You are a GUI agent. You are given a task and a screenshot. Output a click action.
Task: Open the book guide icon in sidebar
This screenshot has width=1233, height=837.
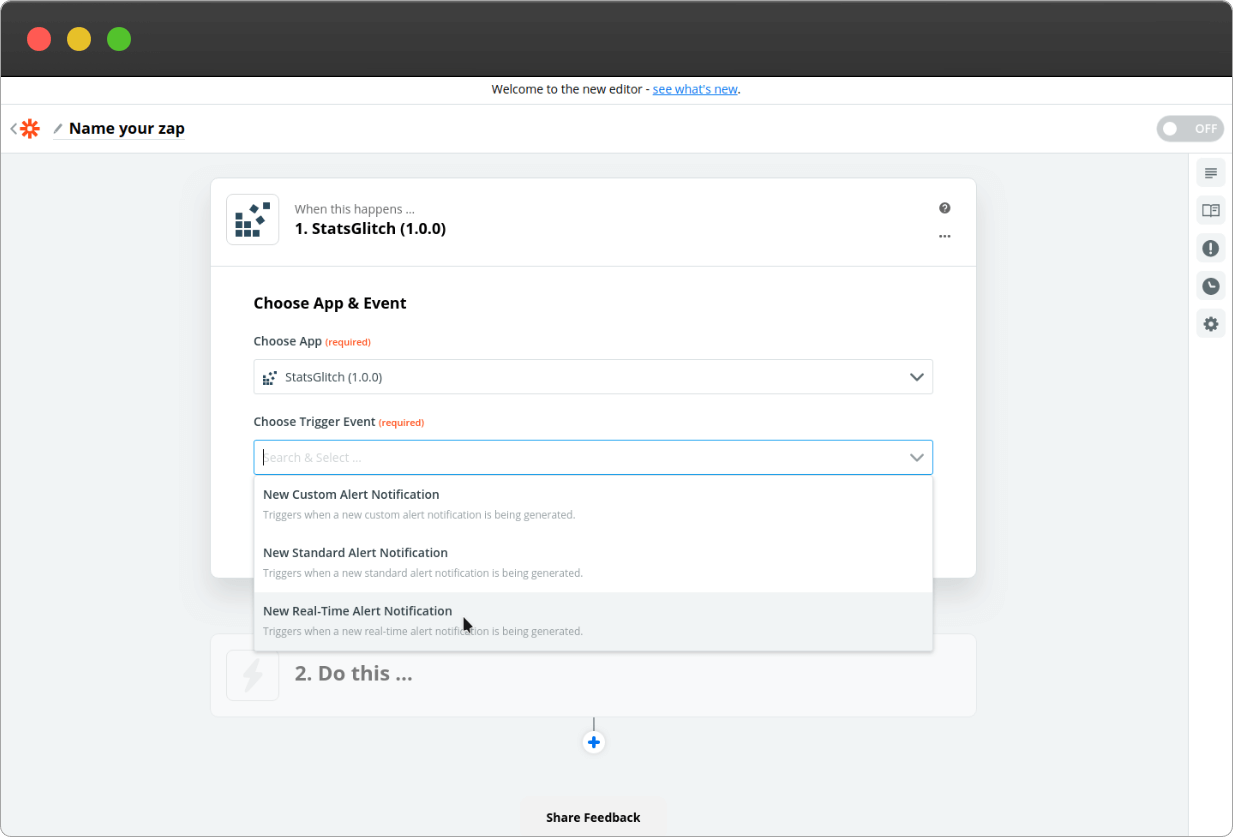click(1211, 210)
